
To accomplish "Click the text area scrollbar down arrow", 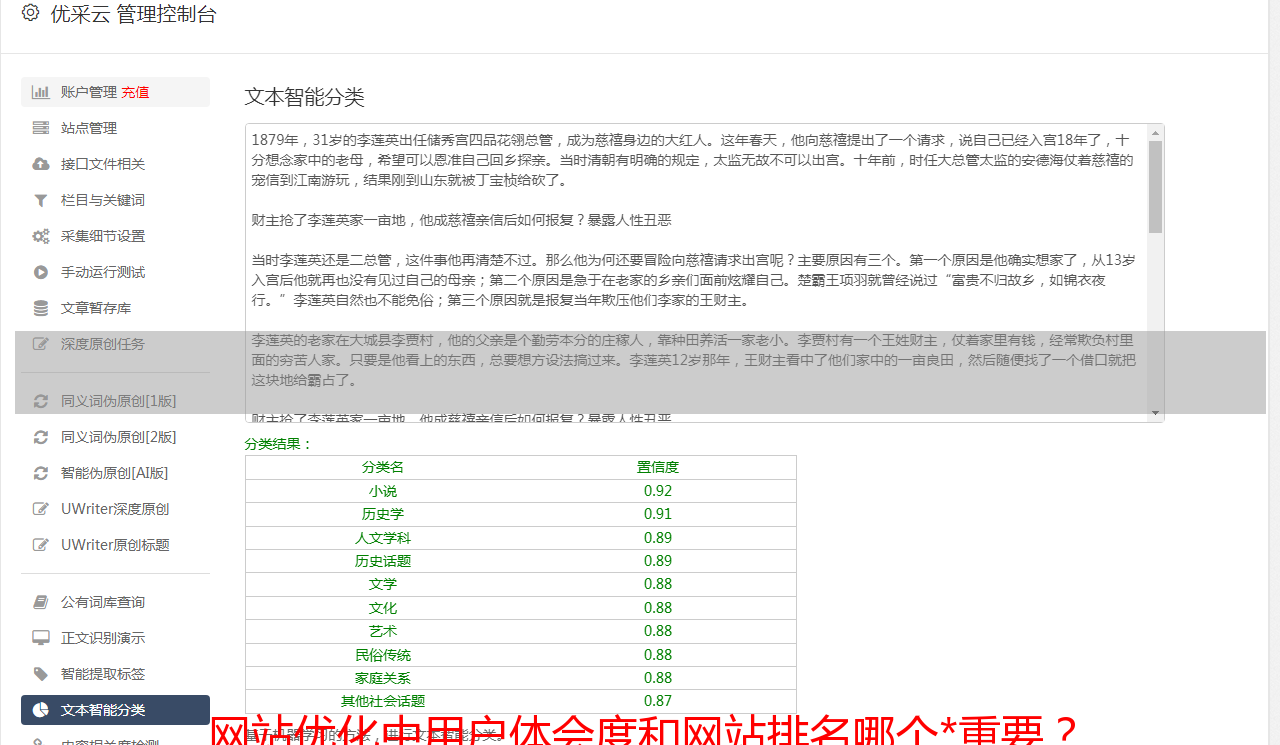I will 1156,413.
